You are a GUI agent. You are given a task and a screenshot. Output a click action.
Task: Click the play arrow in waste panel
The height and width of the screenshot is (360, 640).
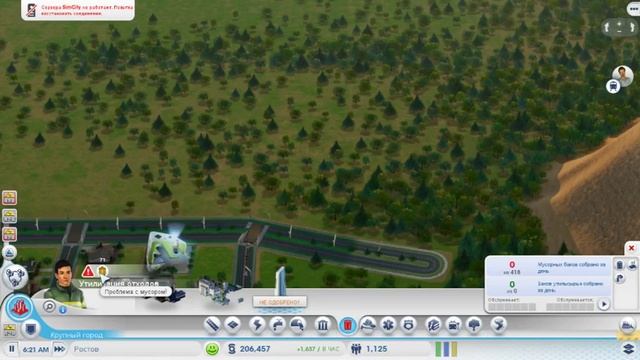click(604, 304)
